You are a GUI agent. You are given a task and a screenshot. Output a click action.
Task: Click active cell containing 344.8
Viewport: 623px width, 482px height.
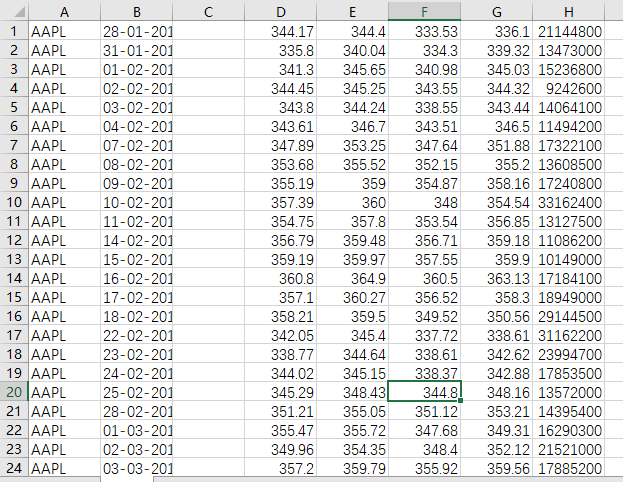pyautogui.click(x=424, y=392)
